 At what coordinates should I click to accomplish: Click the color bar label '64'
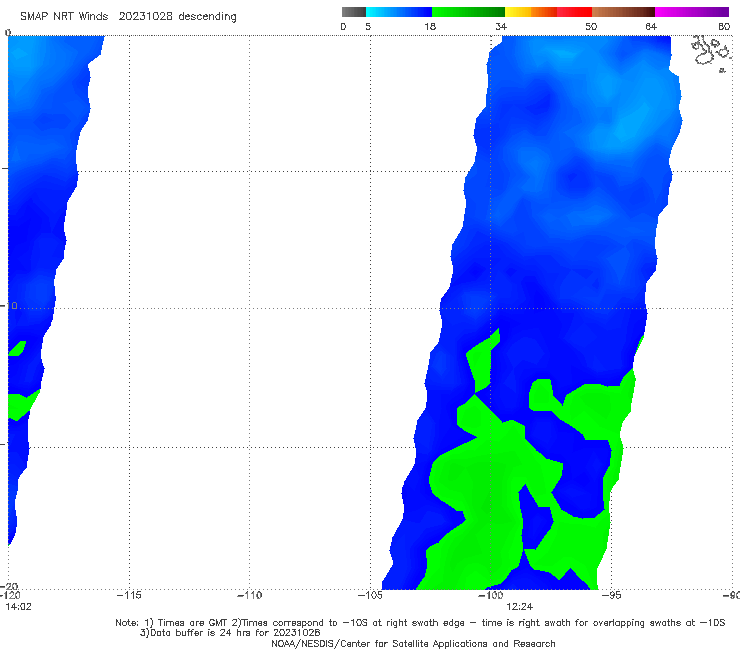tap(651, 26)
